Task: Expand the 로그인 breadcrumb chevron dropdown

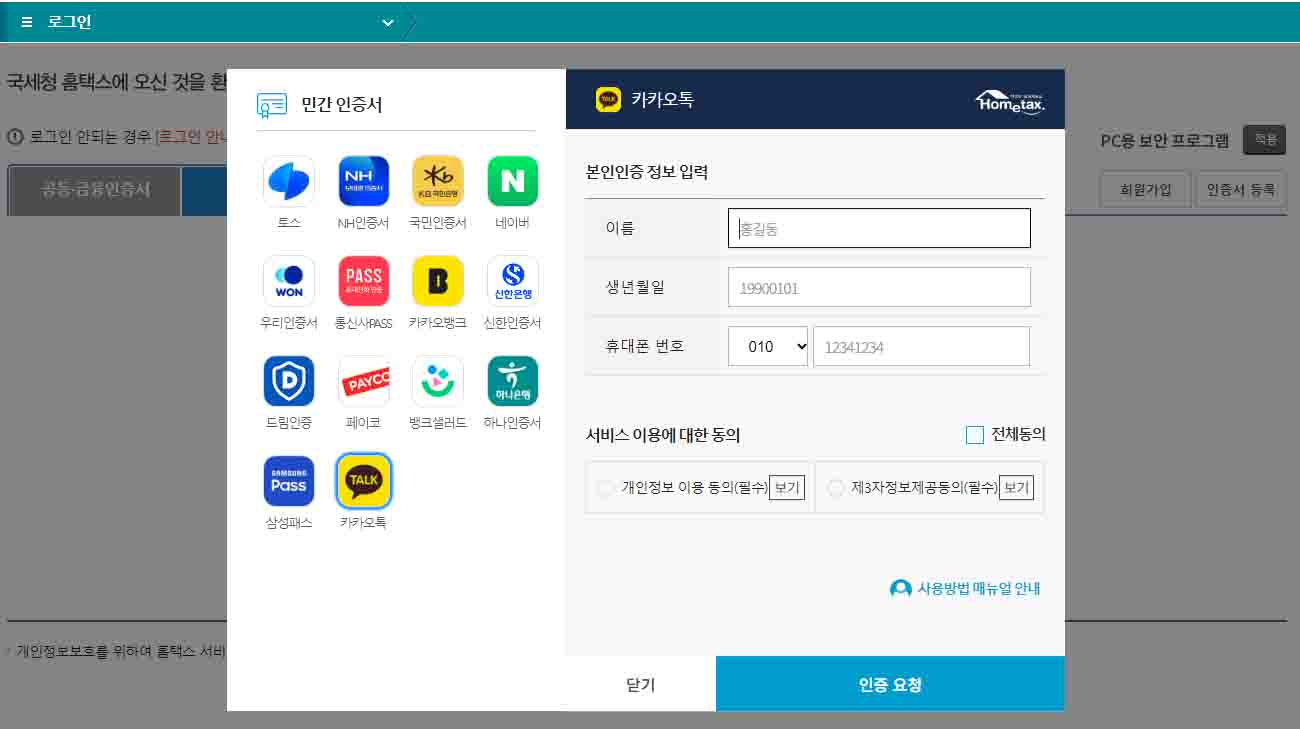Action: tap(388, 22)
